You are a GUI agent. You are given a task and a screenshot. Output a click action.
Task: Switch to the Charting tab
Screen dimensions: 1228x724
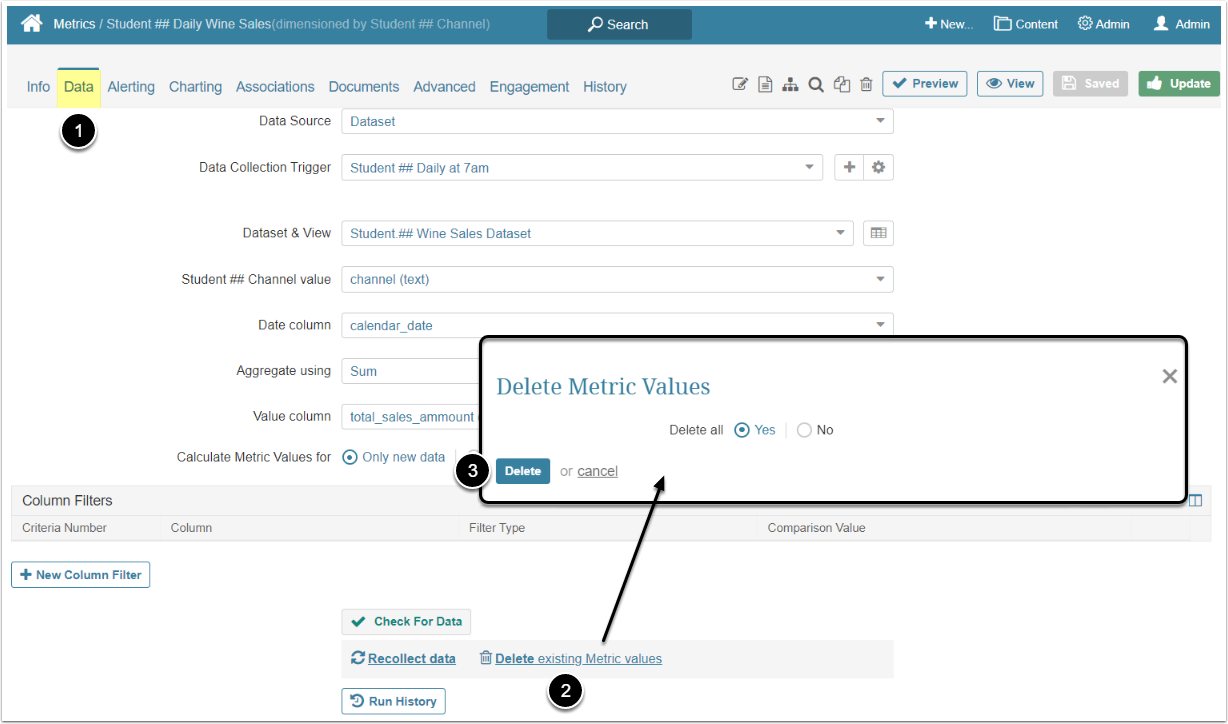(195, 87)
